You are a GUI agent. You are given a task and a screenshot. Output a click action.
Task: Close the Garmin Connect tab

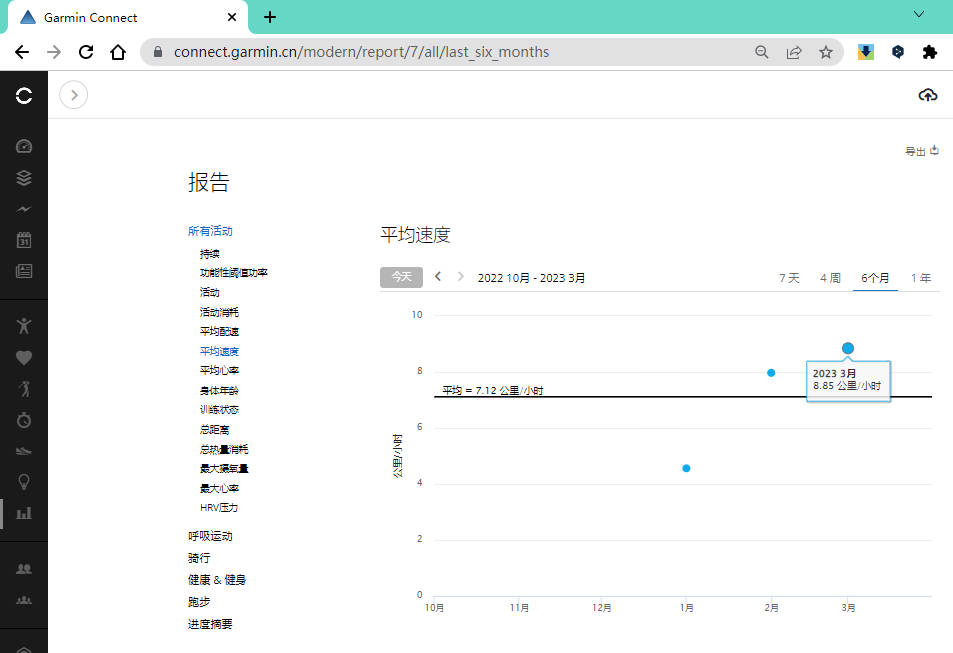click(x=232, y=17)
